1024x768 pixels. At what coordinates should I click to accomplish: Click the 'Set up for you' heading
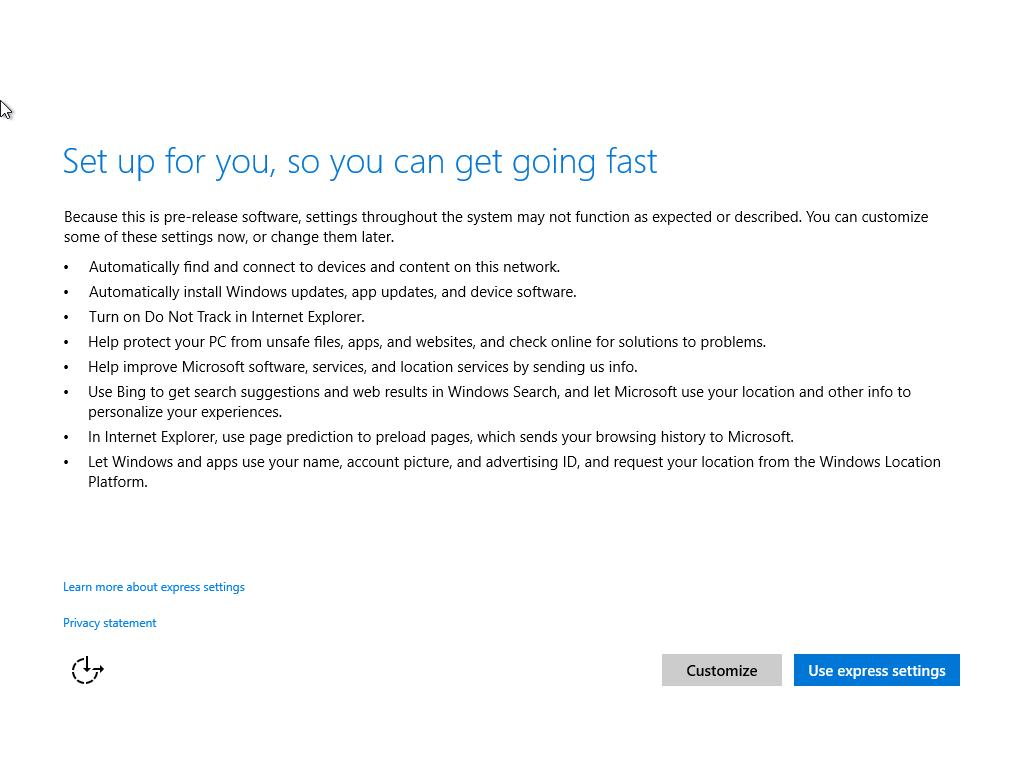coord(360,162)
